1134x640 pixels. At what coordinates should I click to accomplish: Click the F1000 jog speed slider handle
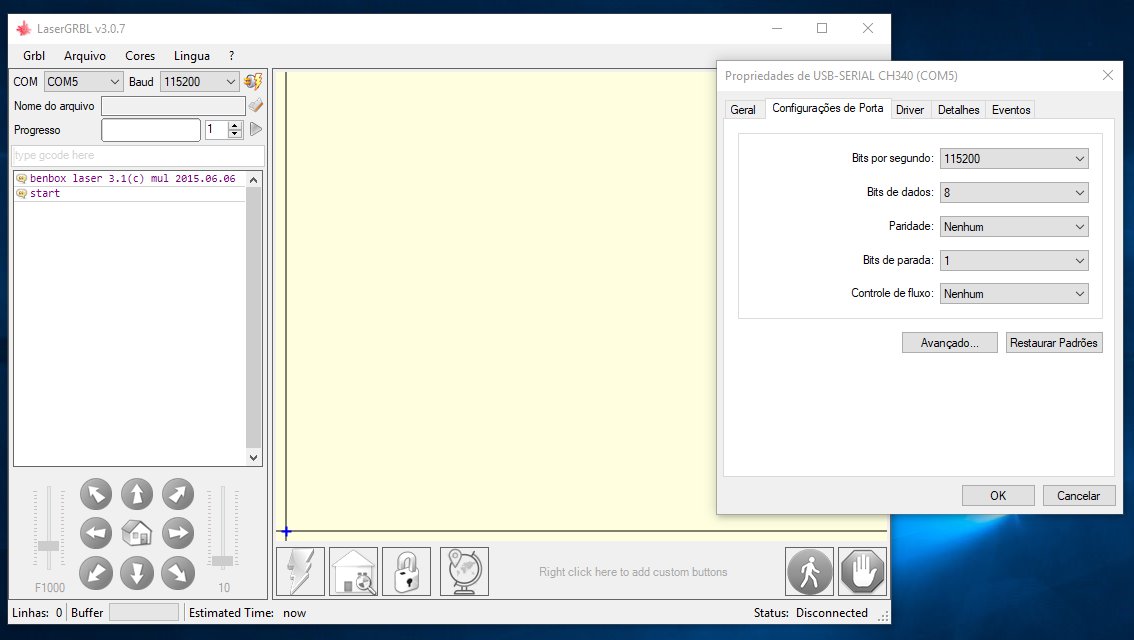(48, 546)
